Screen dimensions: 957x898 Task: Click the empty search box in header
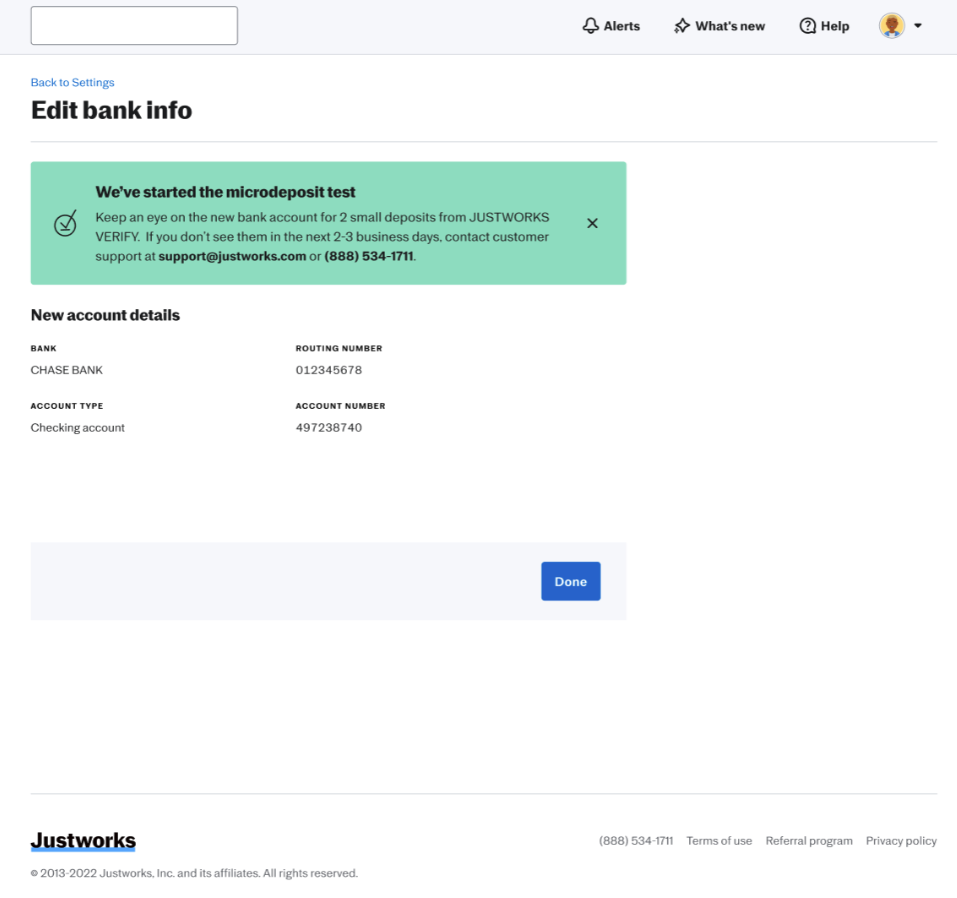click(x=134, y=26)
